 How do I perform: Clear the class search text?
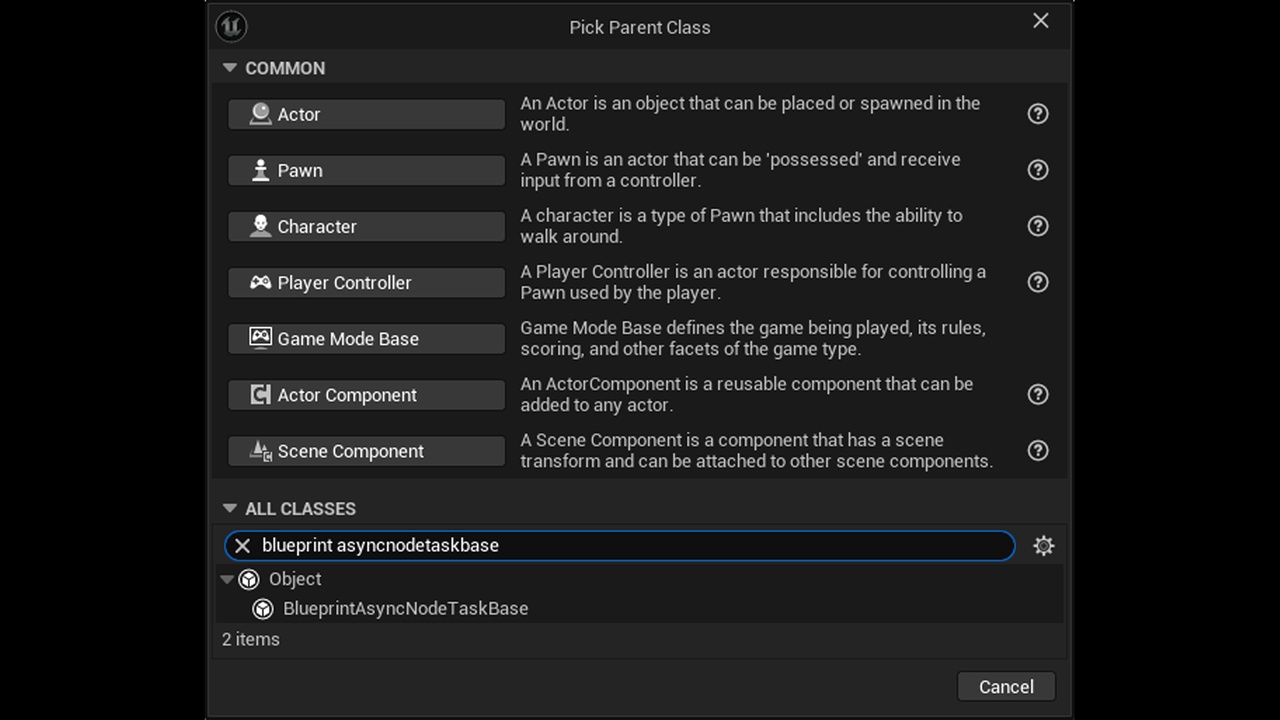point(242,545)
